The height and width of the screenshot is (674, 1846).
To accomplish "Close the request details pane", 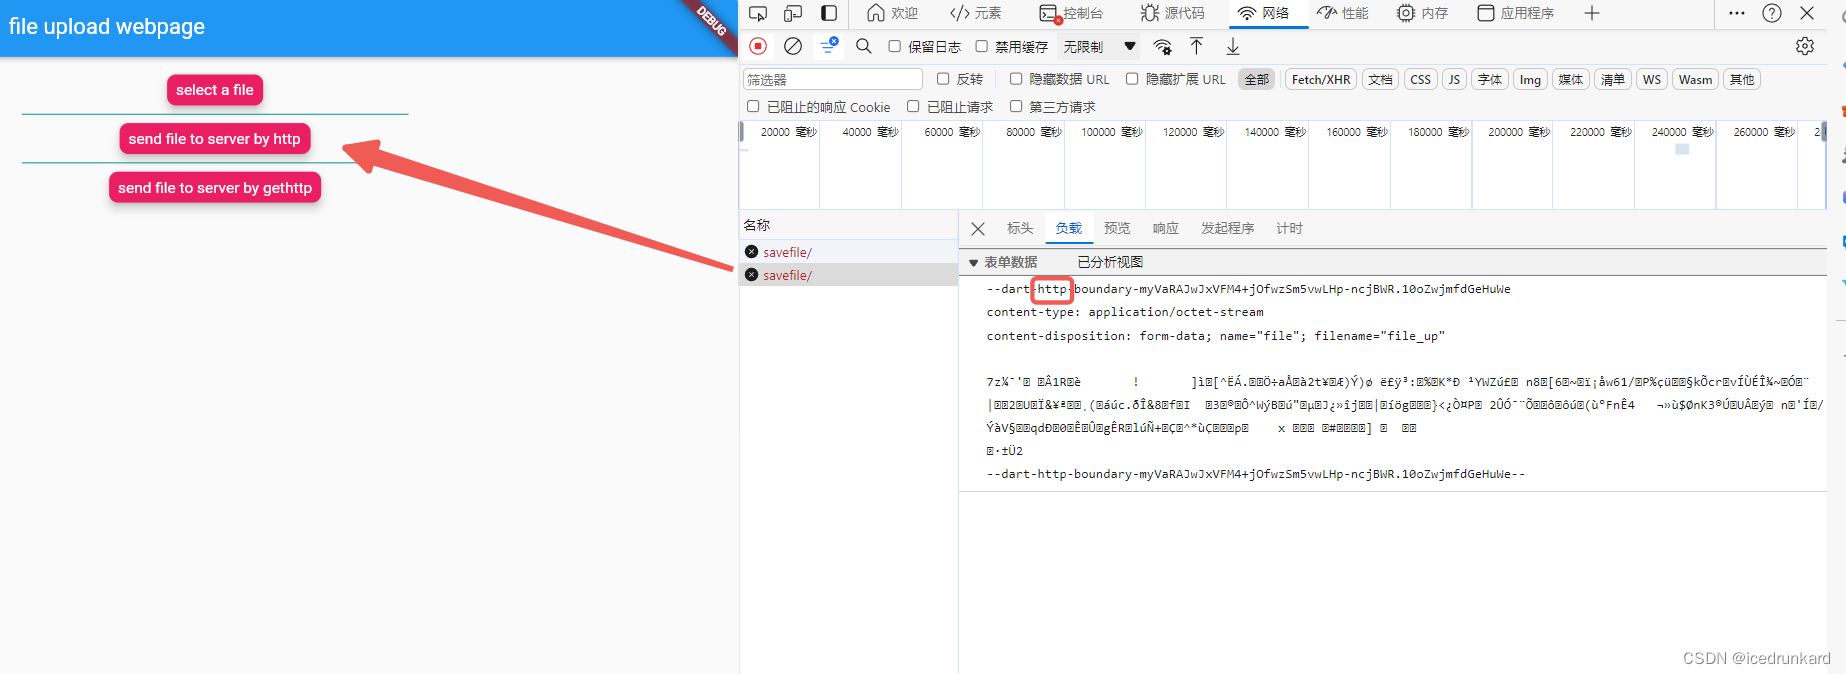I will (978, 229).
